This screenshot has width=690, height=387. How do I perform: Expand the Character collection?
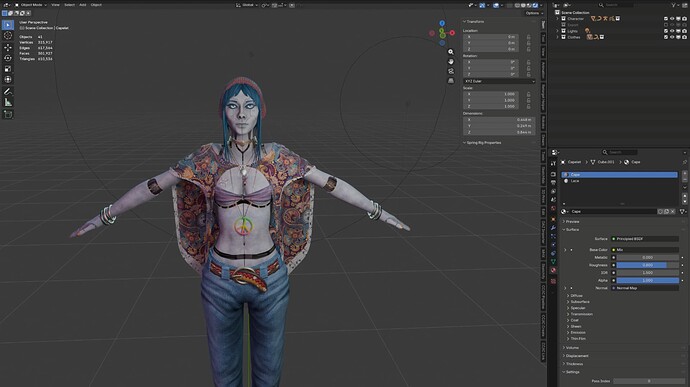[557, 19]
